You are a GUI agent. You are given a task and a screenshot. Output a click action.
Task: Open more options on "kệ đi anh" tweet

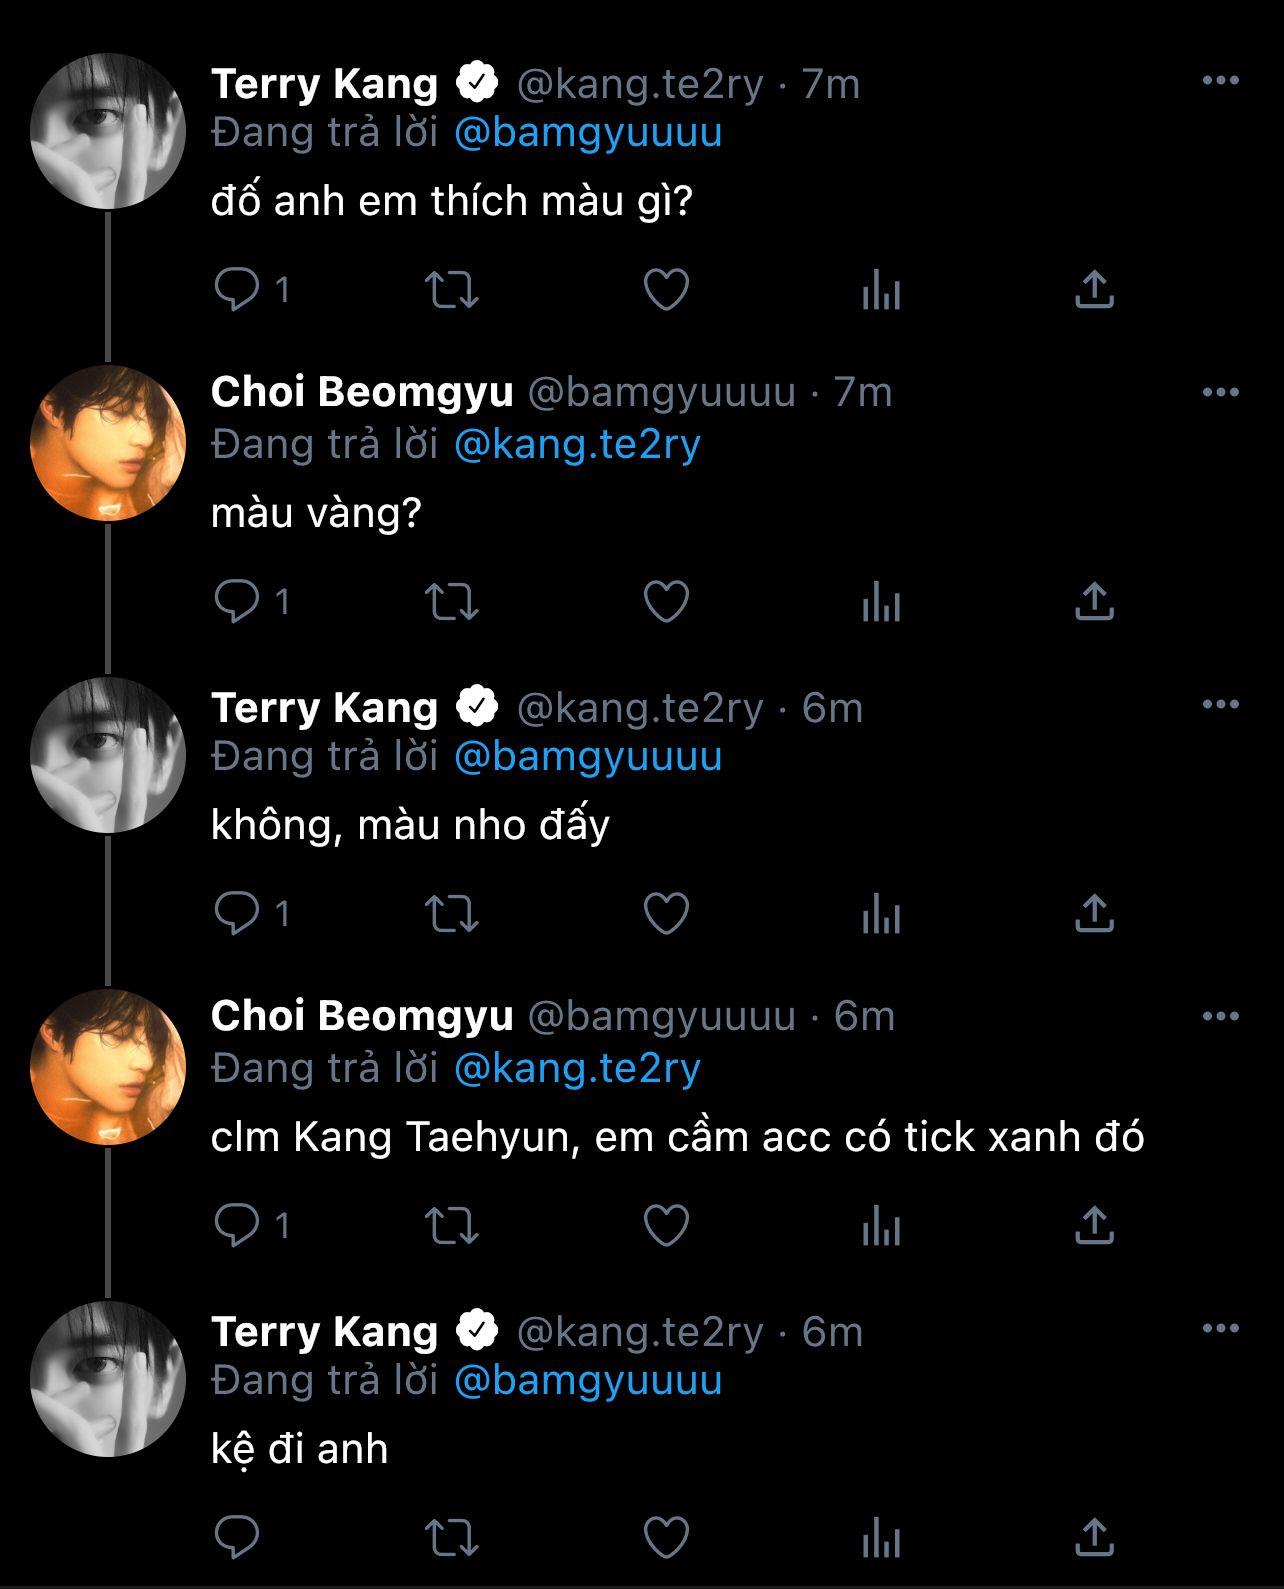(1220, 1329)
